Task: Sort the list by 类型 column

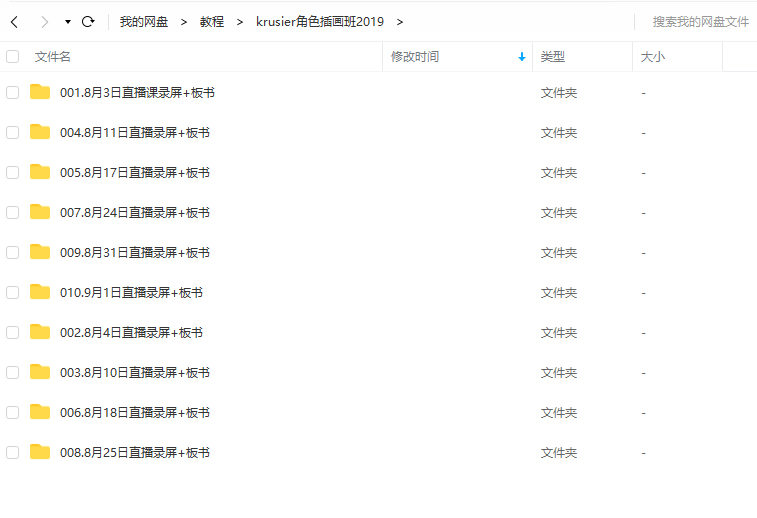Action: (553, 57)
